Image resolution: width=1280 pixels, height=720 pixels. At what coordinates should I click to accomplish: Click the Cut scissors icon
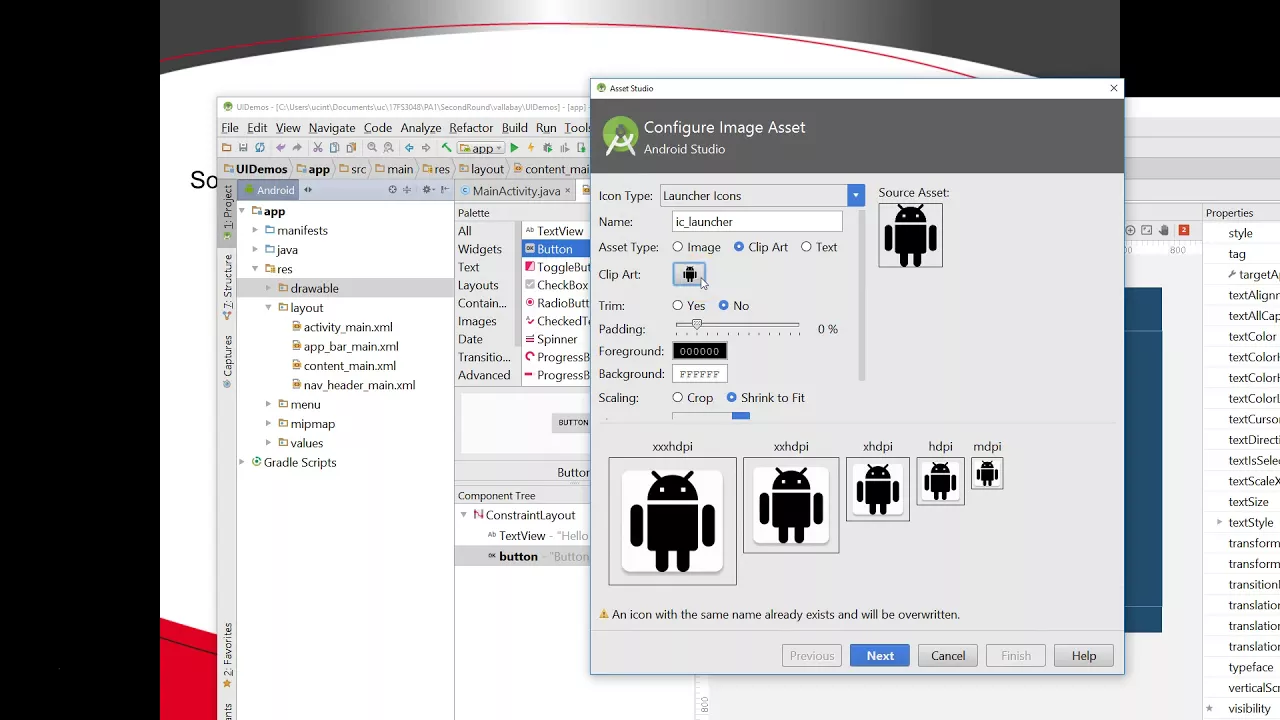[x=318, y=148]
